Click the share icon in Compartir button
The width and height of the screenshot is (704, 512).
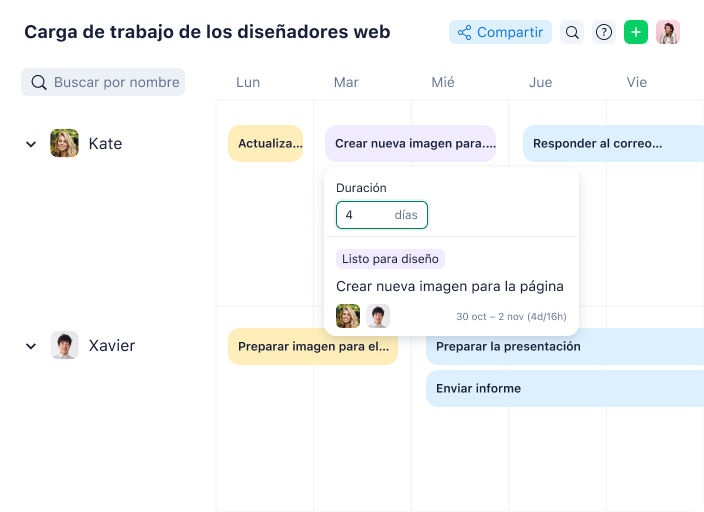[x=464, y=32]
